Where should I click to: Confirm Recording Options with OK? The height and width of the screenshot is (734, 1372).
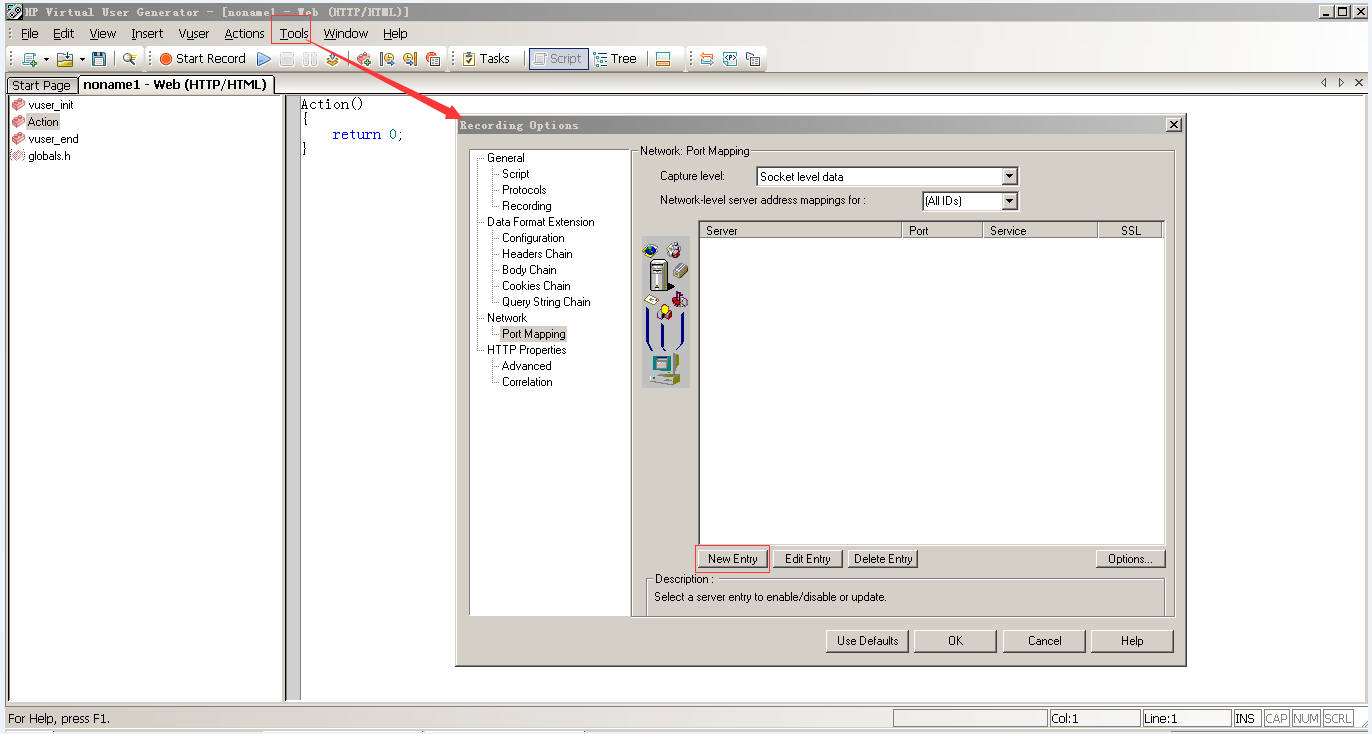(955, 641)
